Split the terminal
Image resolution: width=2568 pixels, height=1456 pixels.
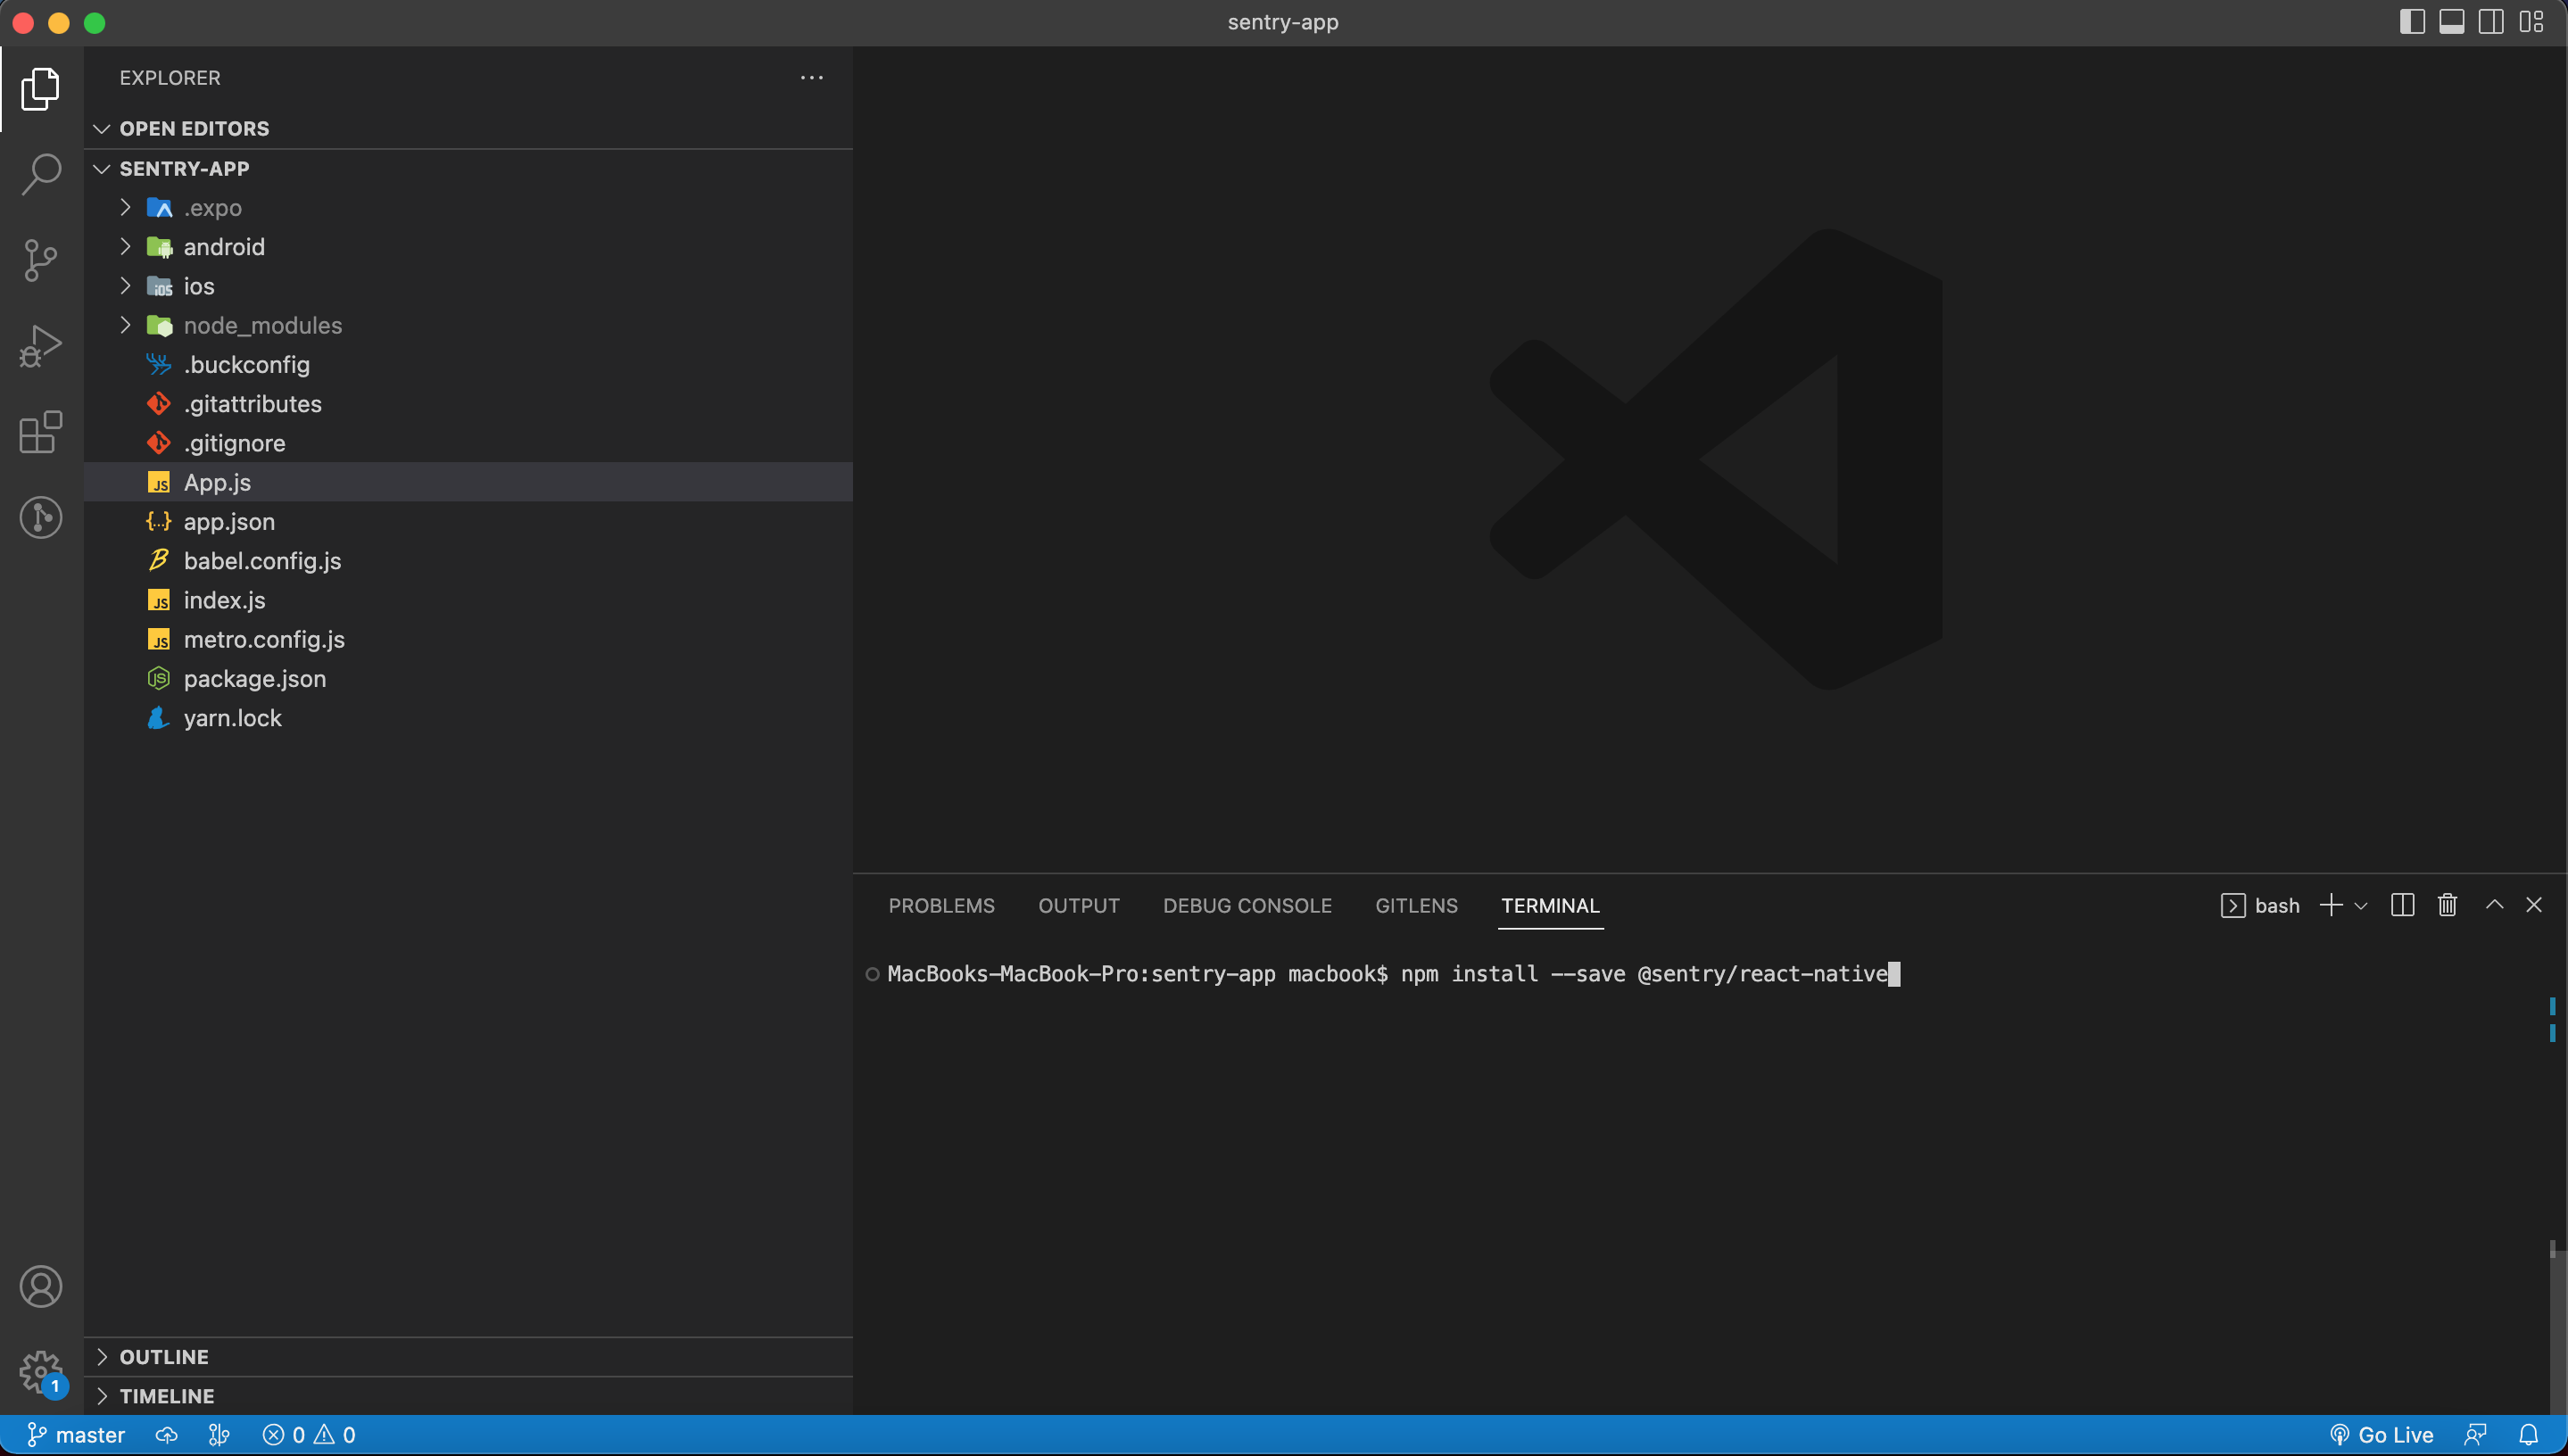pyautogui.click(x=2403, y=905)
